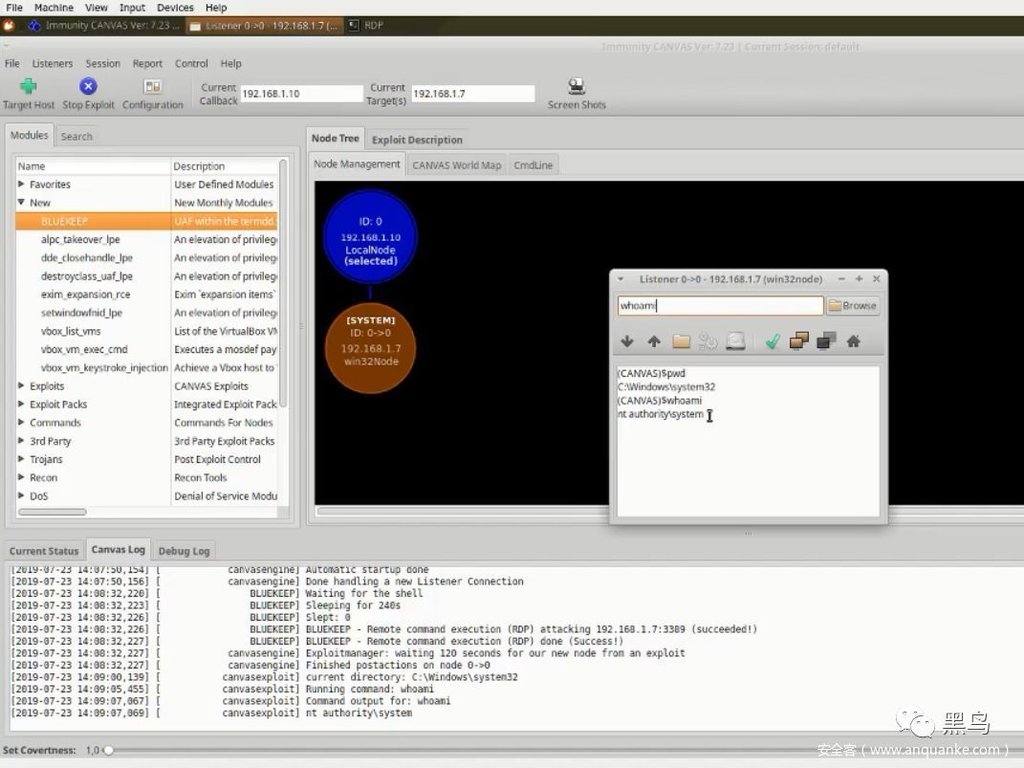The width and height of the screenshot is (1024, 768).
Task: Click the up arrow icon in Listener window
Action: click(x=654, y=341)
